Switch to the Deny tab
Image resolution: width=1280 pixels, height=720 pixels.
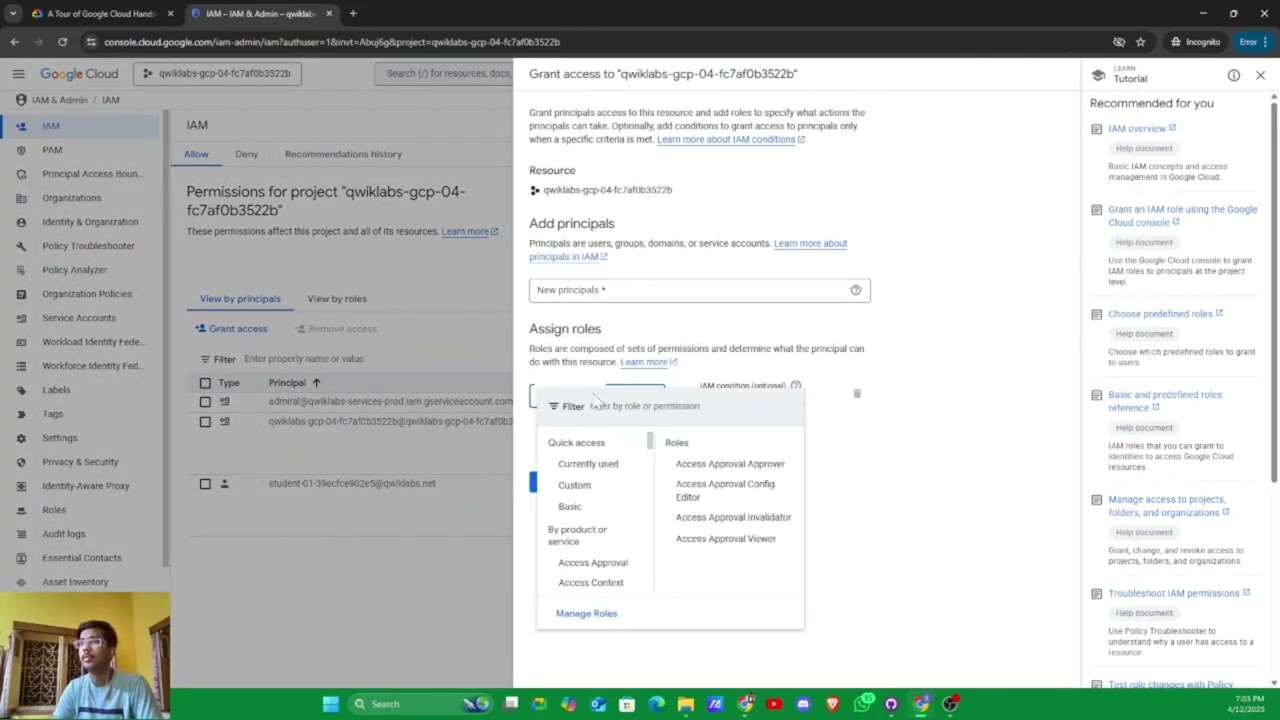(x=246, y=154)
